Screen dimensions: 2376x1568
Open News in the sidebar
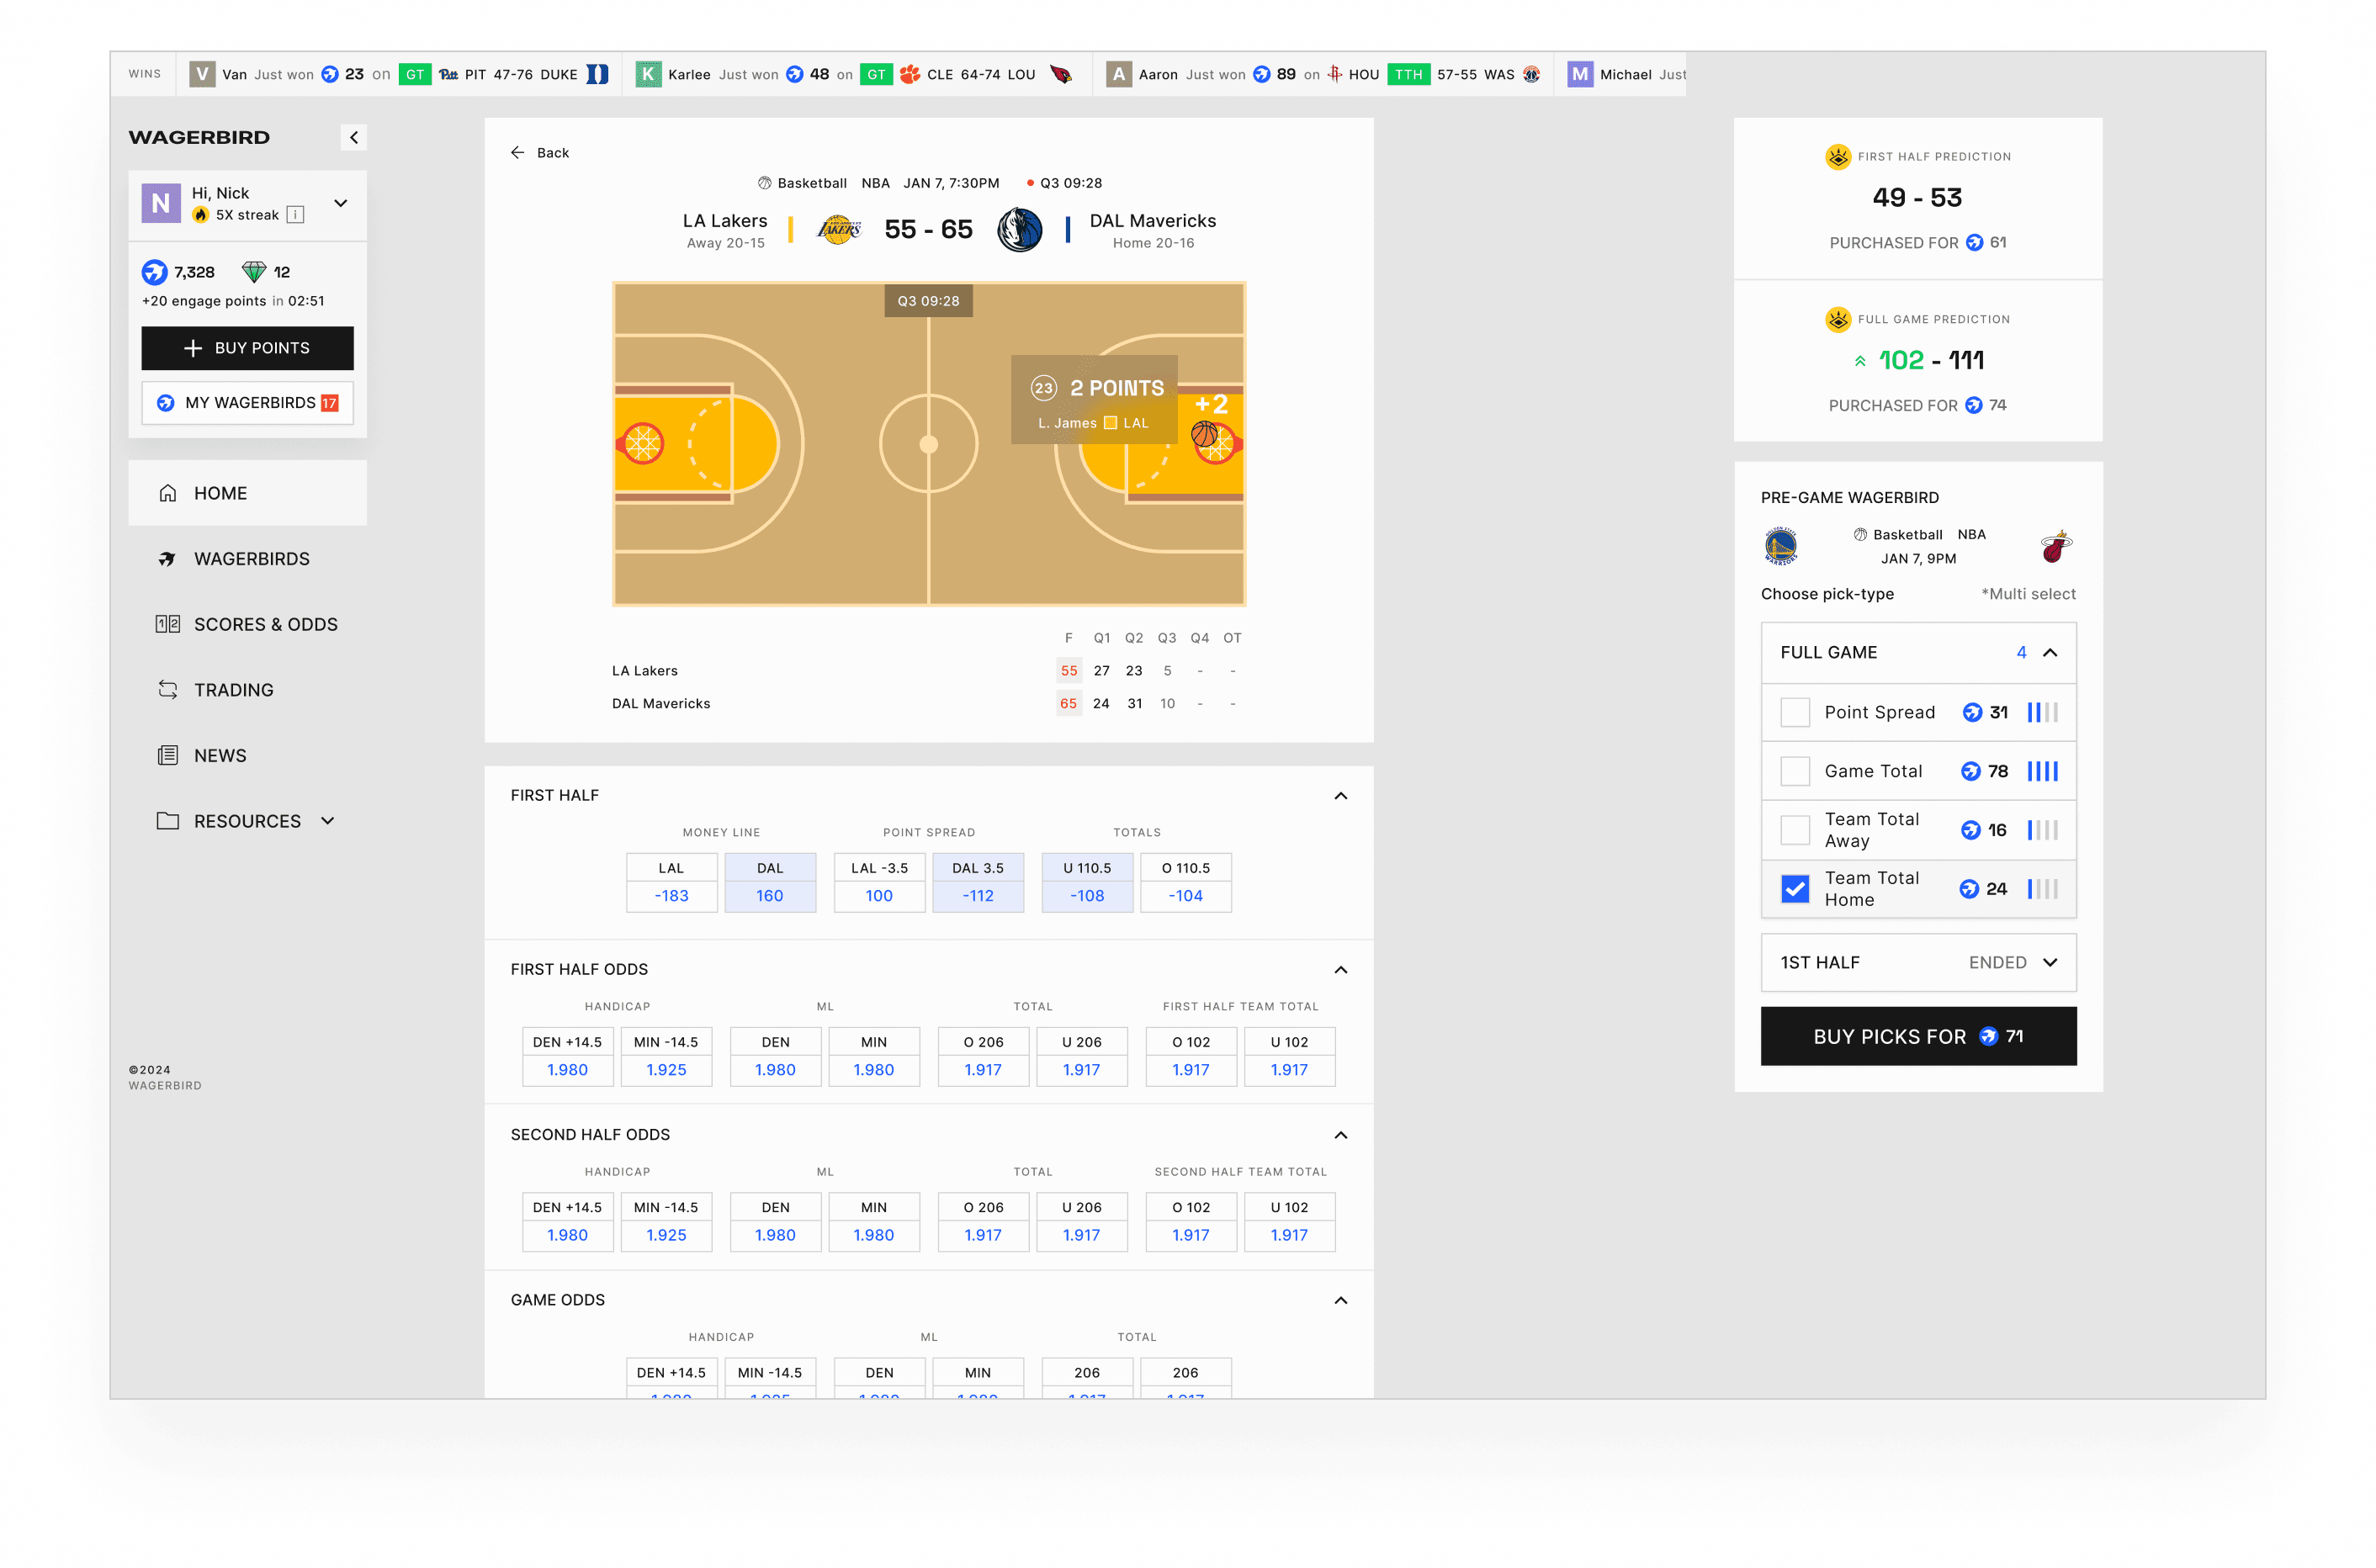pos(247,755)
